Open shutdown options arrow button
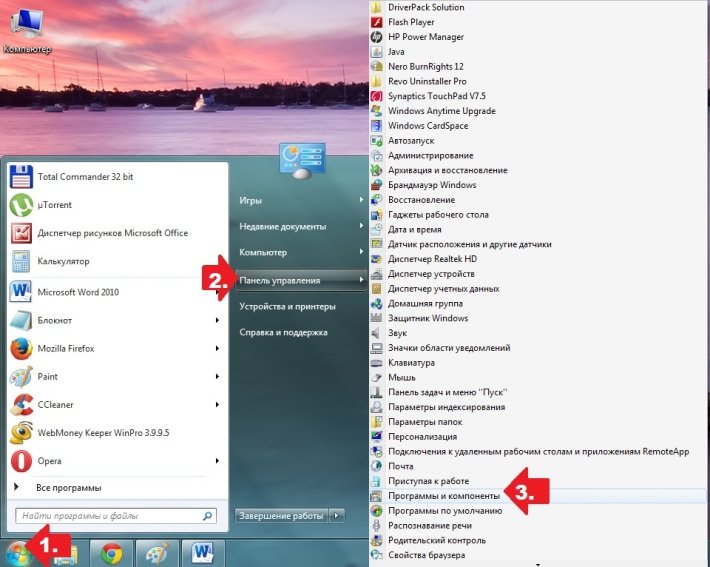 click(x=336, y=515)
